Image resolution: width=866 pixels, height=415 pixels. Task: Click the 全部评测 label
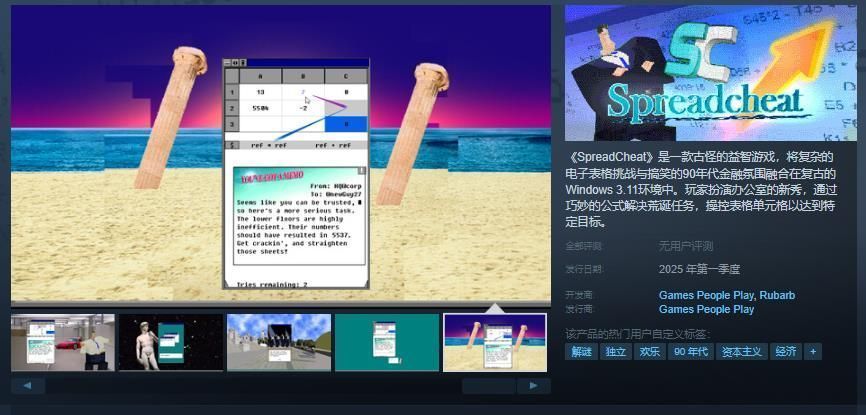[583, 246]
